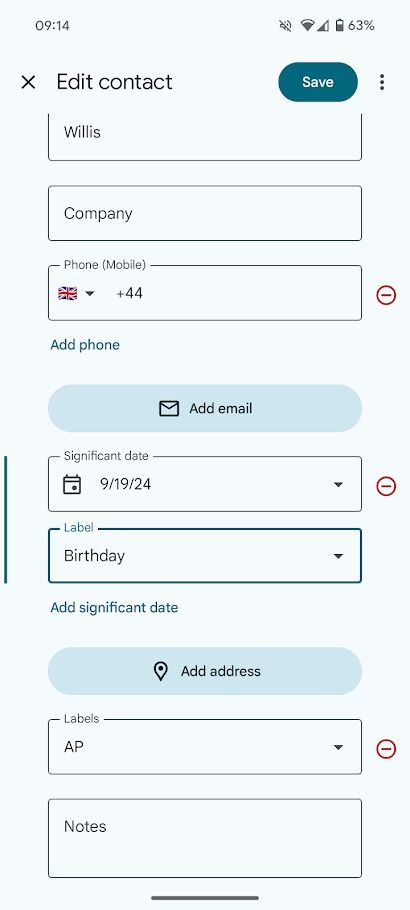This screenshot has height=910, width=410.
Task: Tap the envelope icon on Add email
Action: (x=169, y=409)
